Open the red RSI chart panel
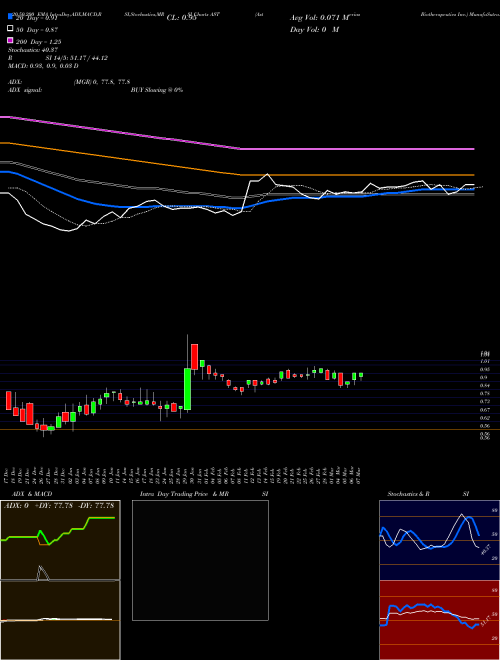The height and width of the screenshot is (660, 500). pyautogui.click(x=439, y=620)
